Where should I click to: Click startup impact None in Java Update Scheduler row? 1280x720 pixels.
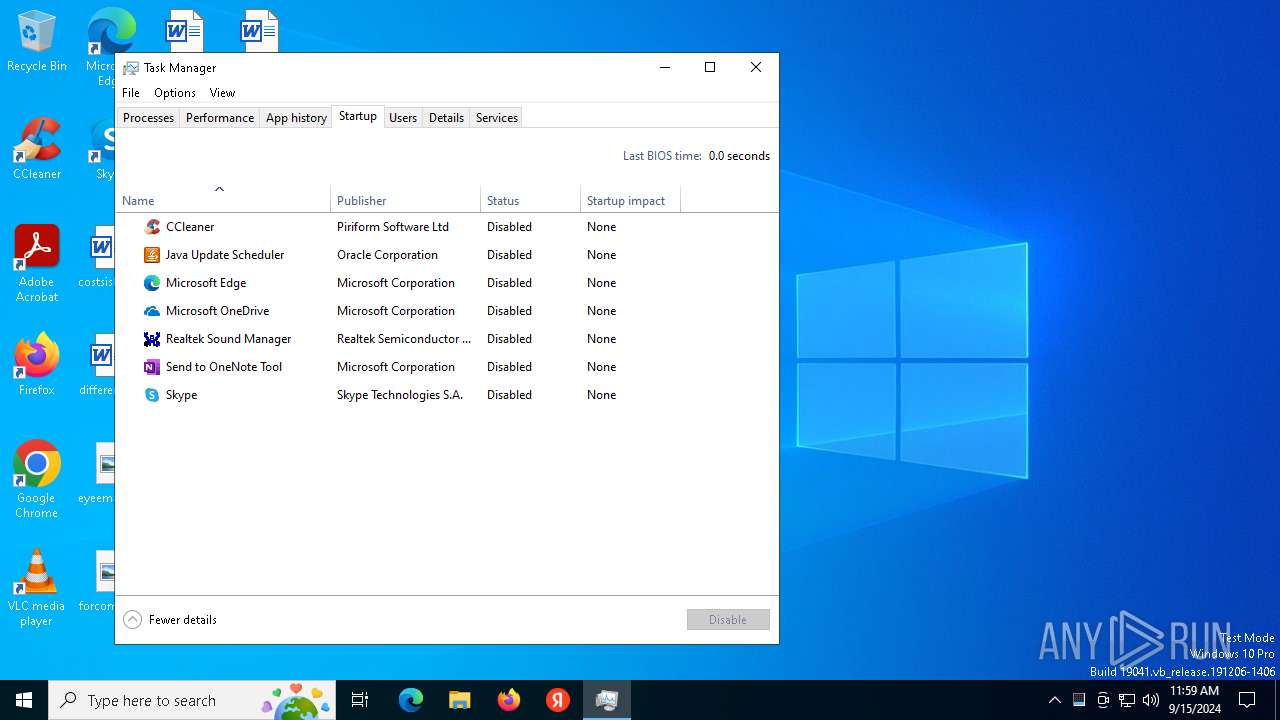[x=602, y=255]
